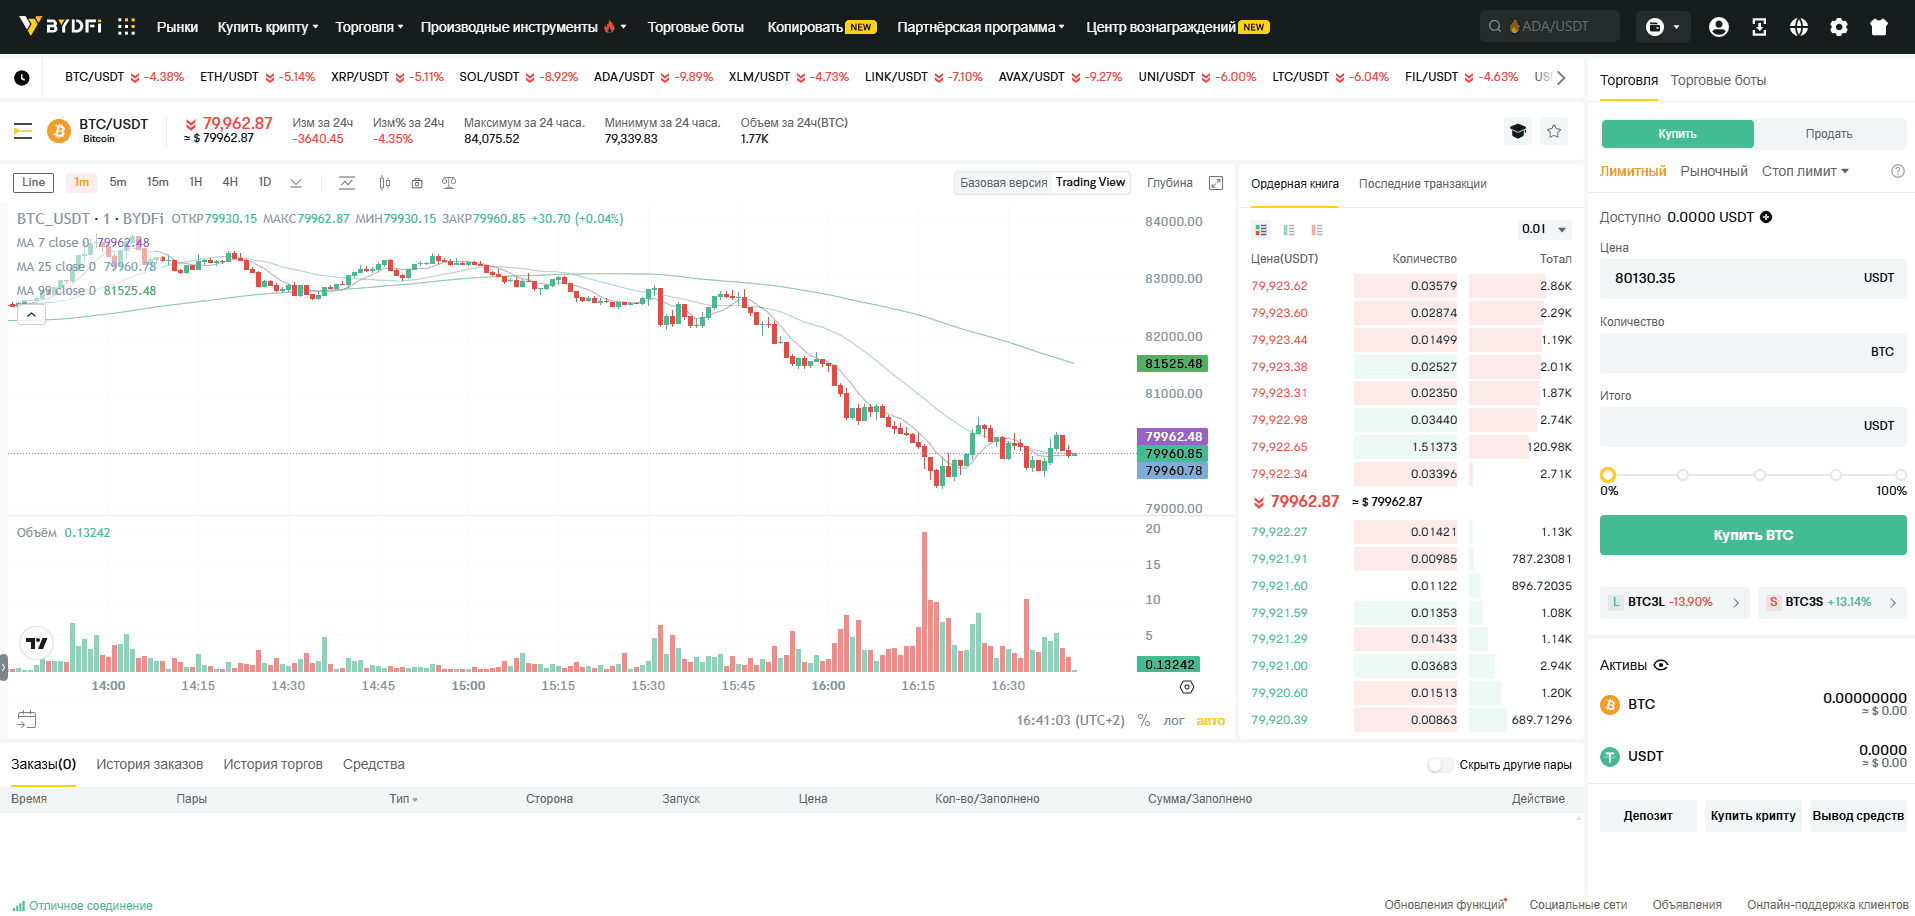This screenshot has height=916, width=1915.
Task: Expand the Affiliate program menu
Action: (981, 27)
